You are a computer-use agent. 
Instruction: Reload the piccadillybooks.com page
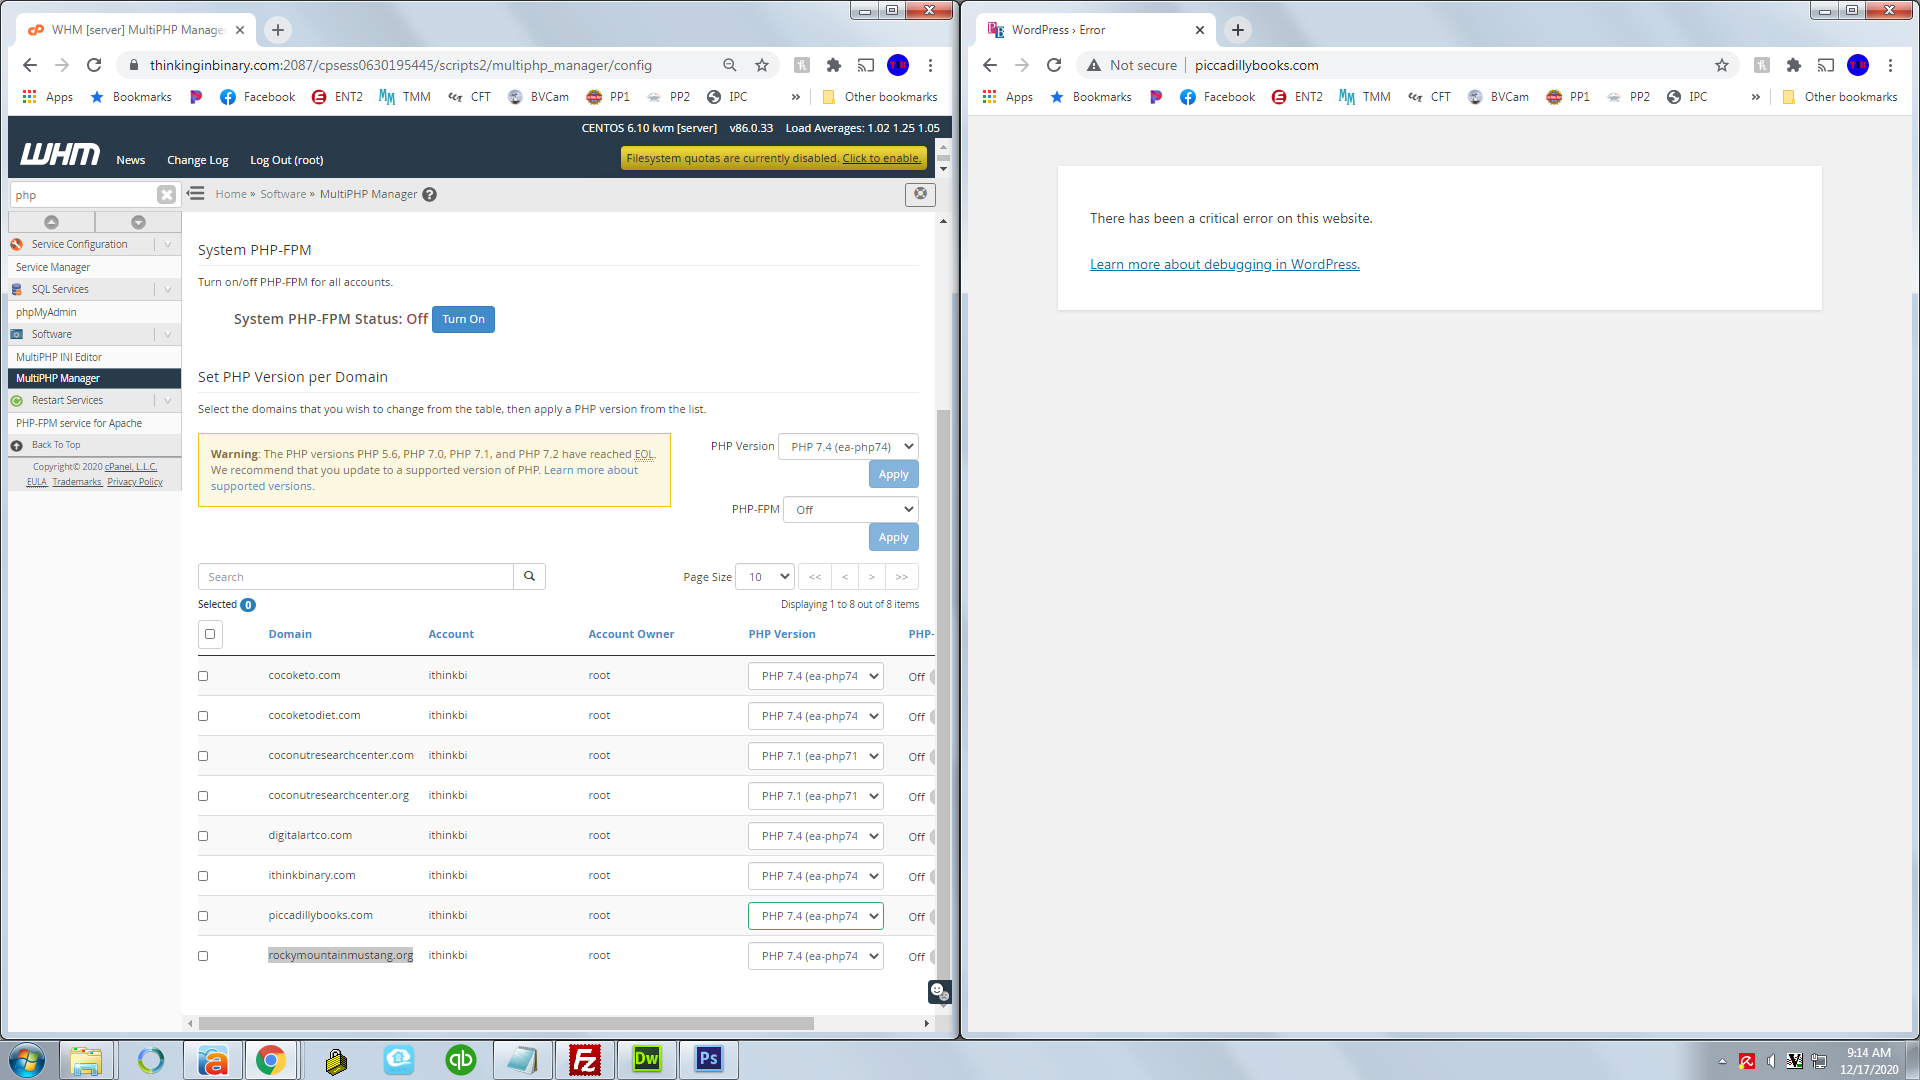coord(1054,65)
